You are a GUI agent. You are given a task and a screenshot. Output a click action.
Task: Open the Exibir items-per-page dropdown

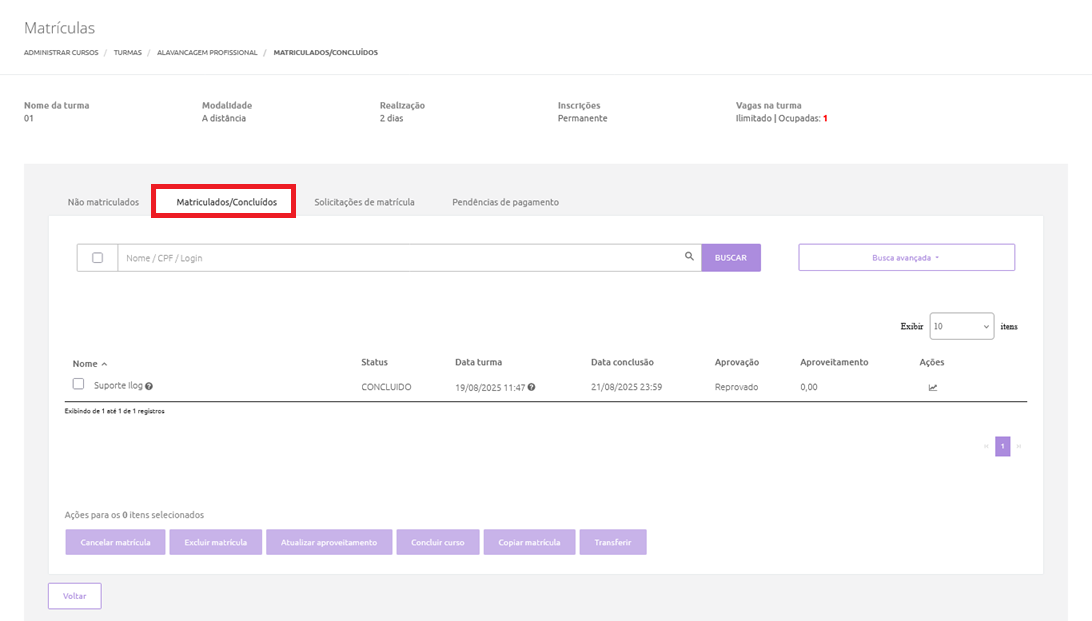[x=961, y=326]
